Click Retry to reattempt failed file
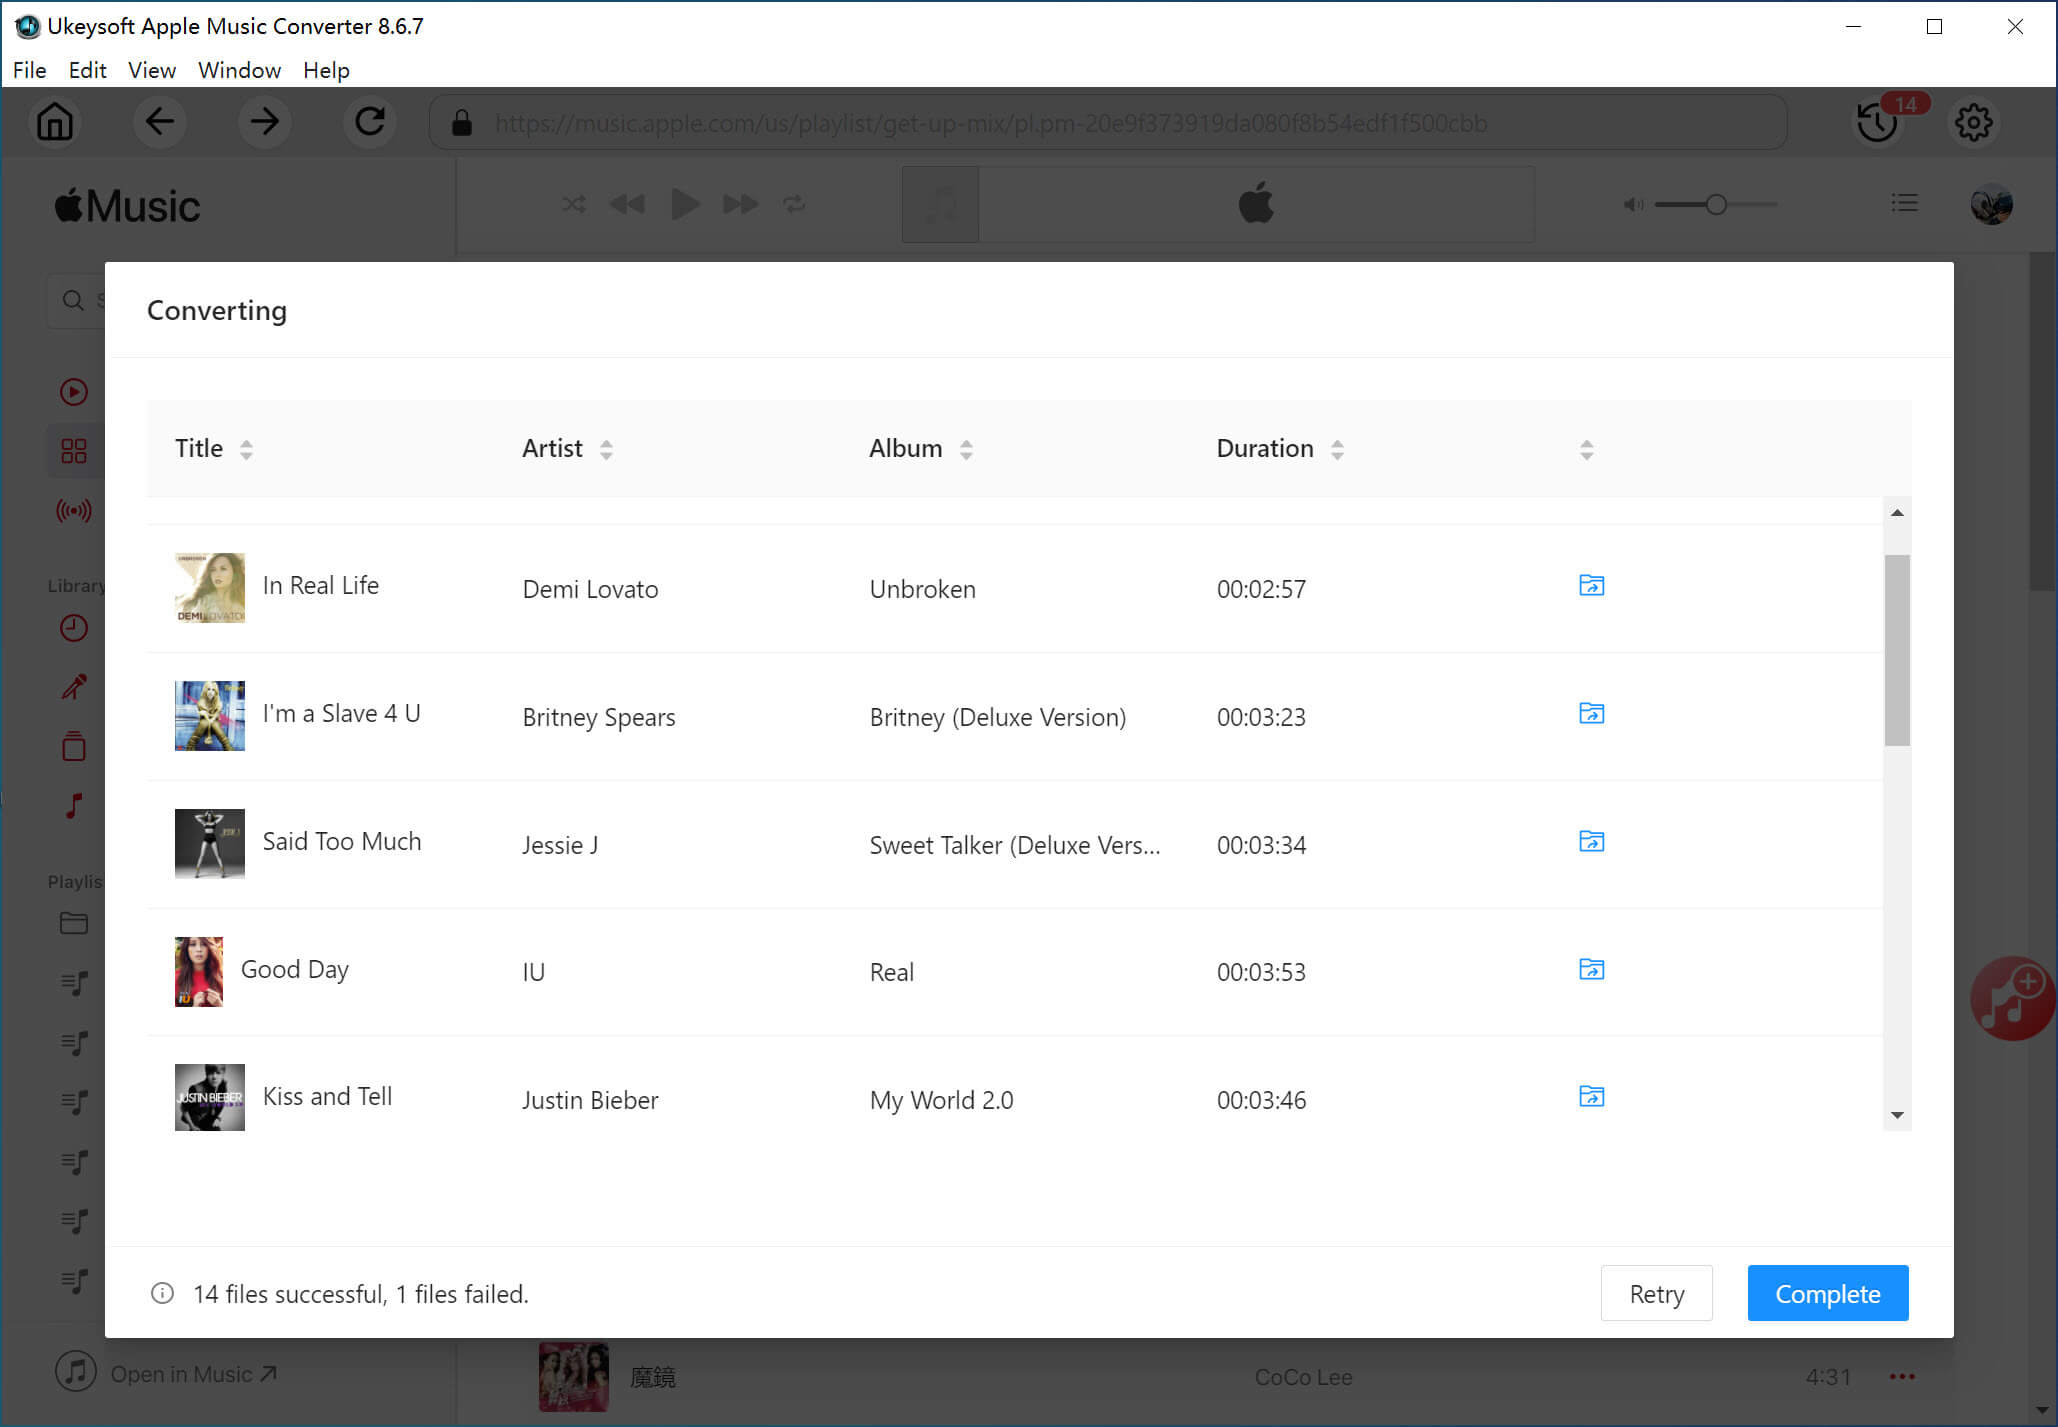Image resolution: width=2058 pixels, height=1427 pixels. coord(1656,1293)
